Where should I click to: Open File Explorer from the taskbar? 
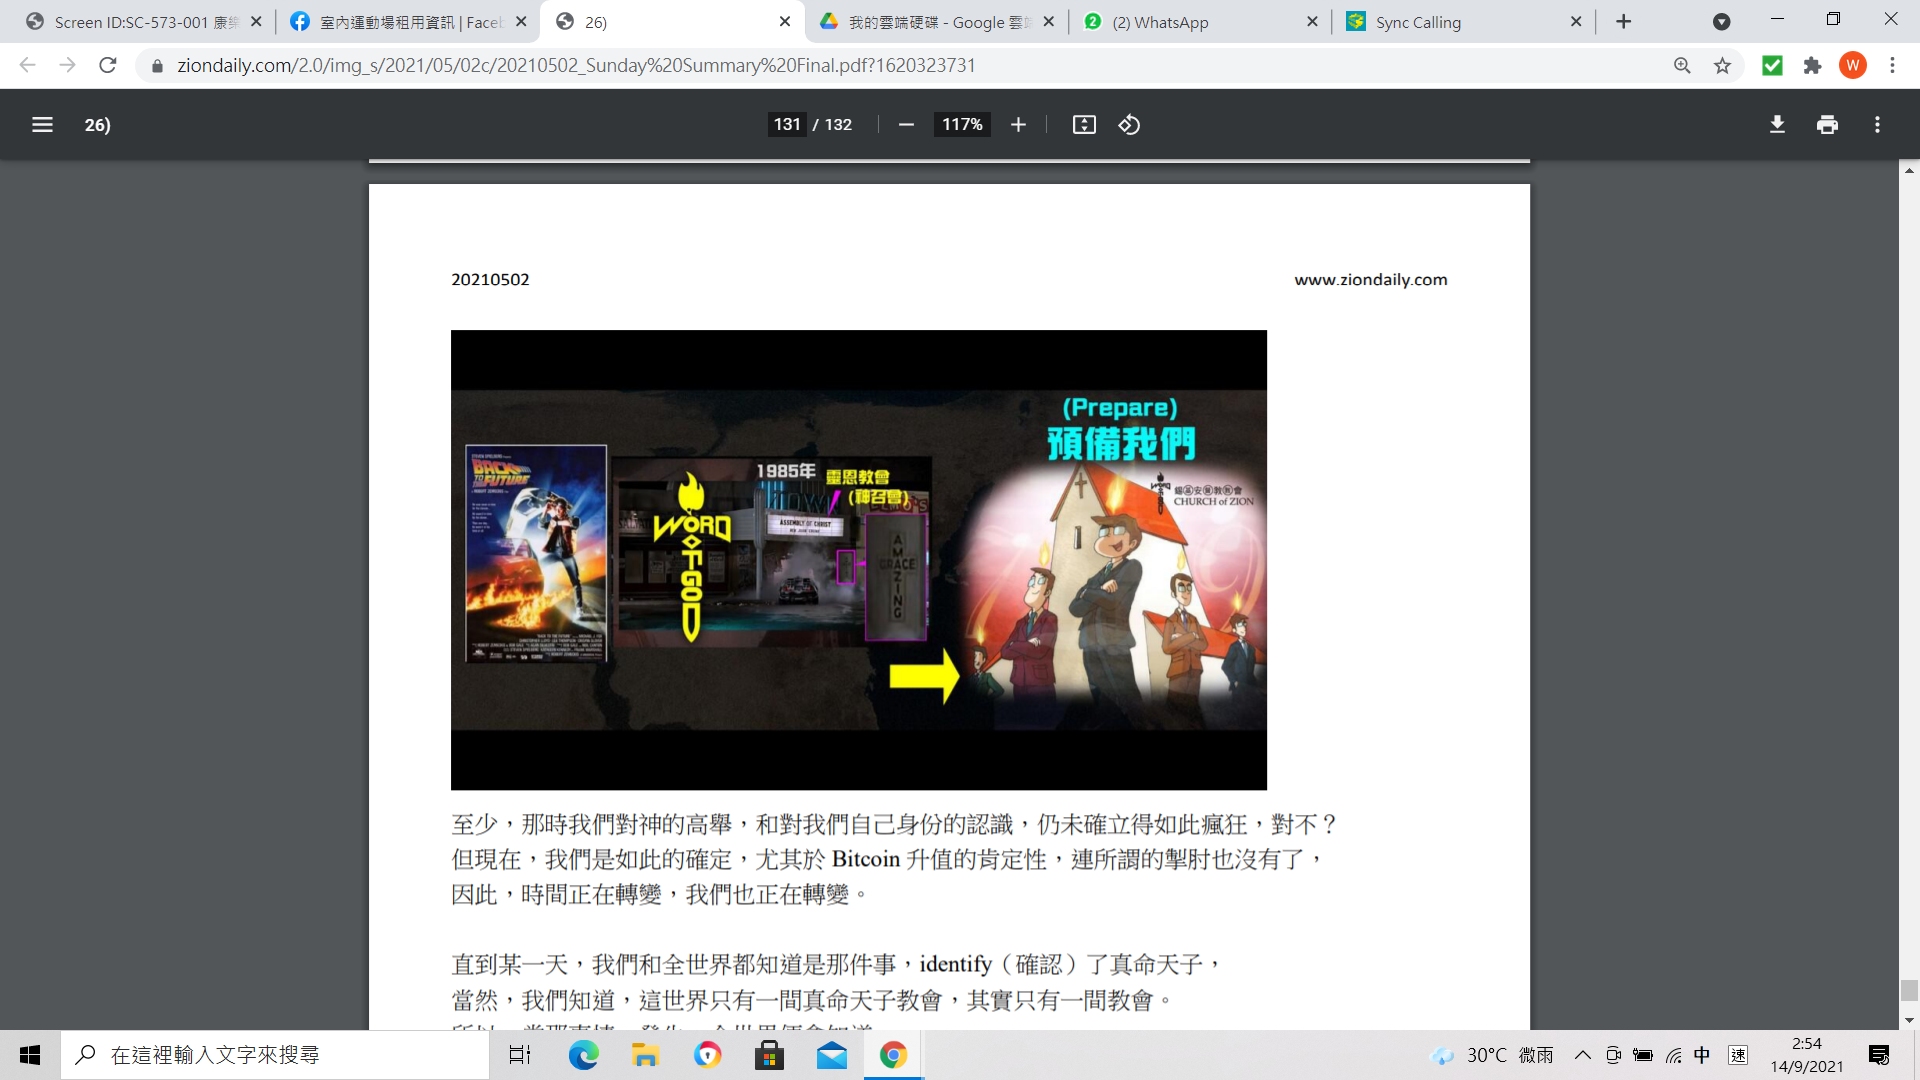click(x=645, y=1055)
